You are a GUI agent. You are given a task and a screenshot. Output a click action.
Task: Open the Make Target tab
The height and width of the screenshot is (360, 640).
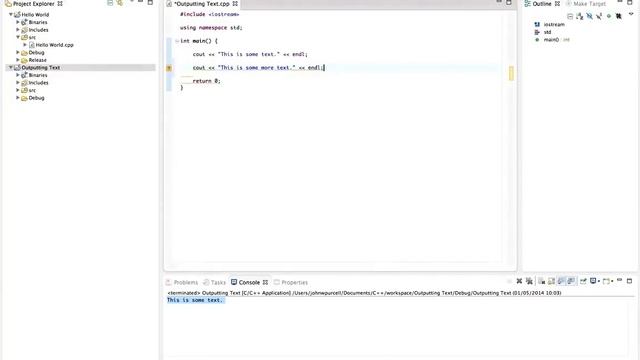[589, 4]
